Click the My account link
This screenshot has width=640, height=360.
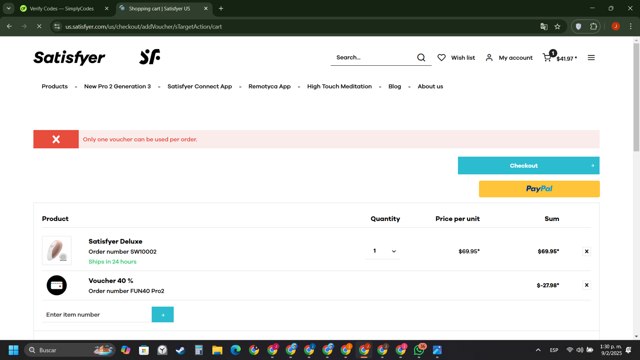pyautogui.click(x=516, y=58)
